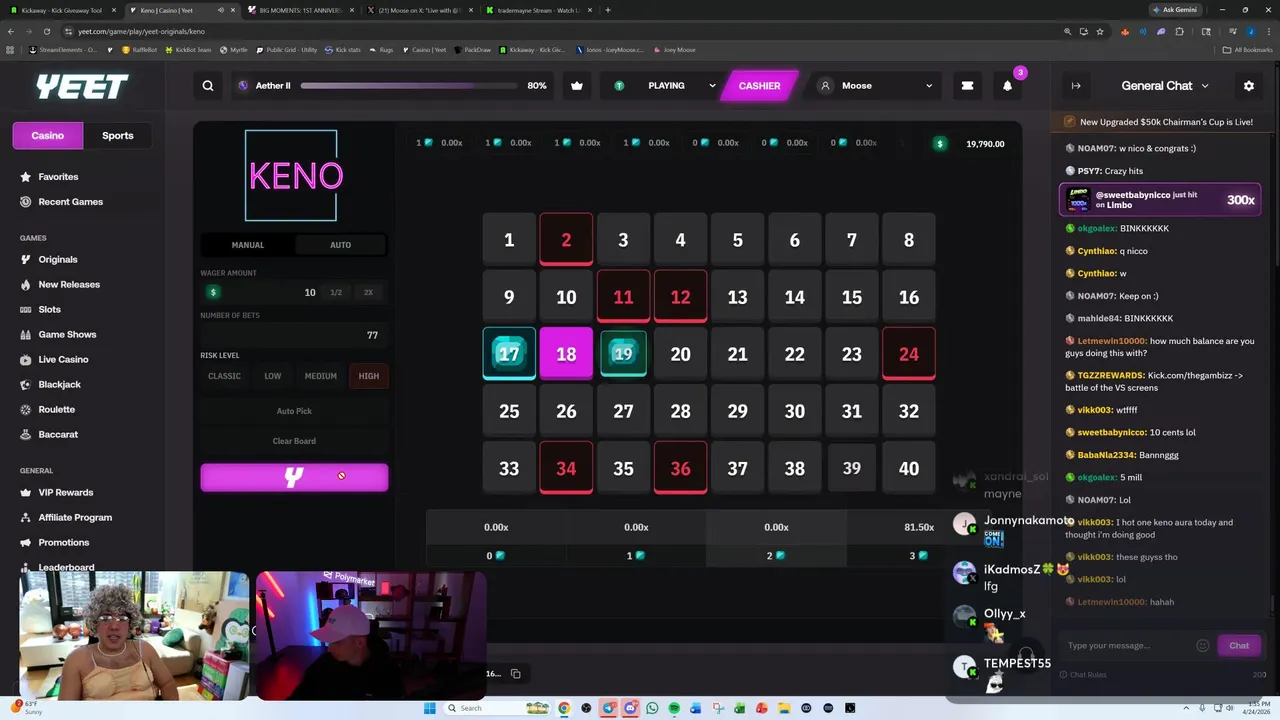
Task: Open chat settings gear icon
Action: coord(1248,86)
